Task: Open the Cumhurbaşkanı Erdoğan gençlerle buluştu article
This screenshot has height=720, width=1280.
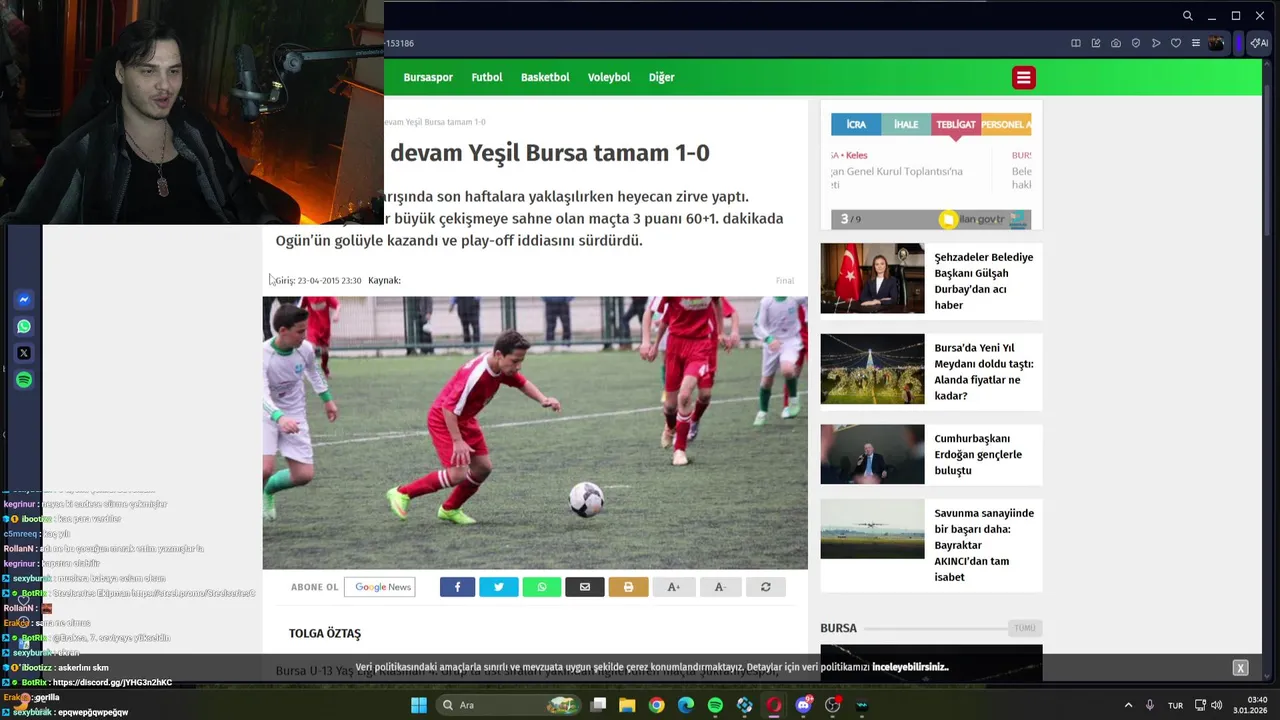Action: (978, 454)
